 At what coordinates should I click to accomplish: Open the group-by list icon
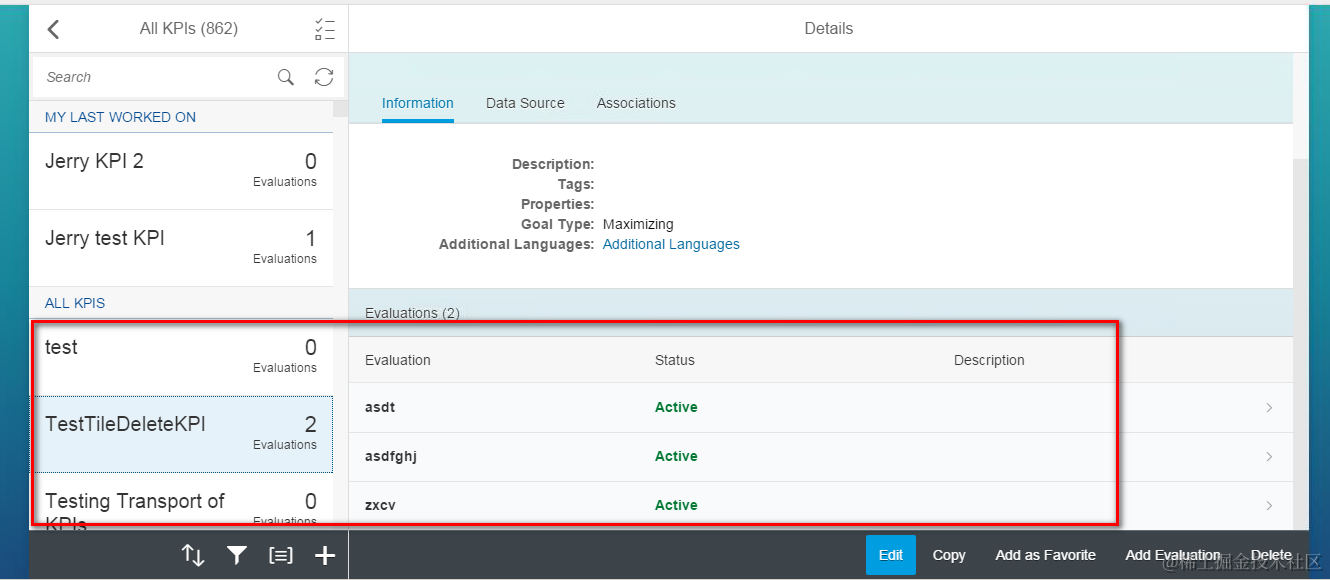point(281,555)
